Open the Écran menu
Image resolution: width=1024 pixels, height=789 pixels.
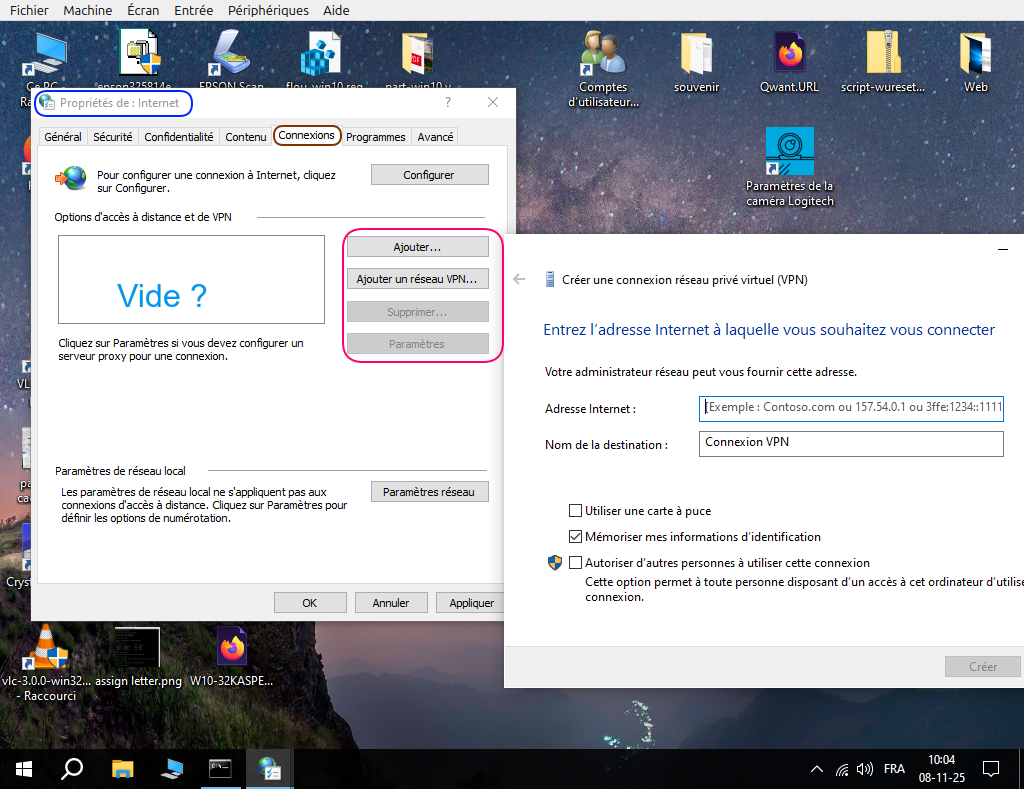[x=143, y=10]
